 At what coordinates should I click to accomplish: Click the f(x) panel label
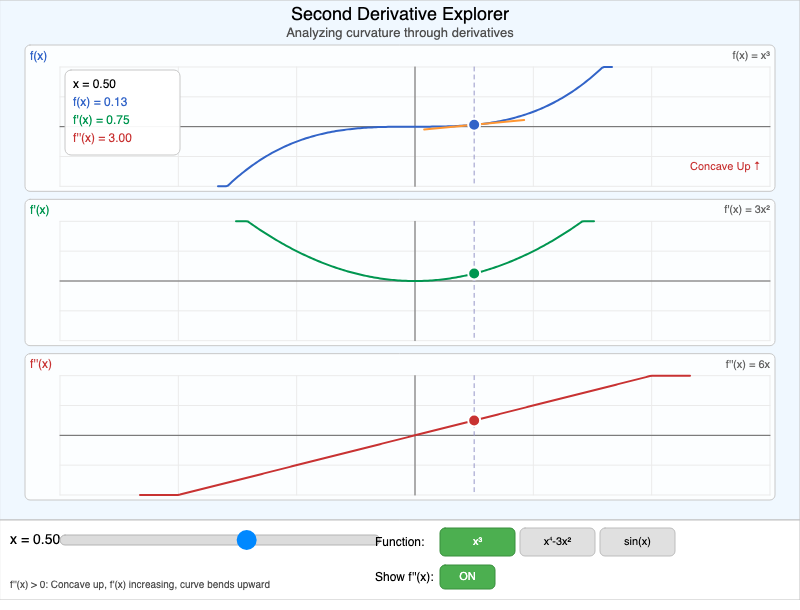pos(38,56)
